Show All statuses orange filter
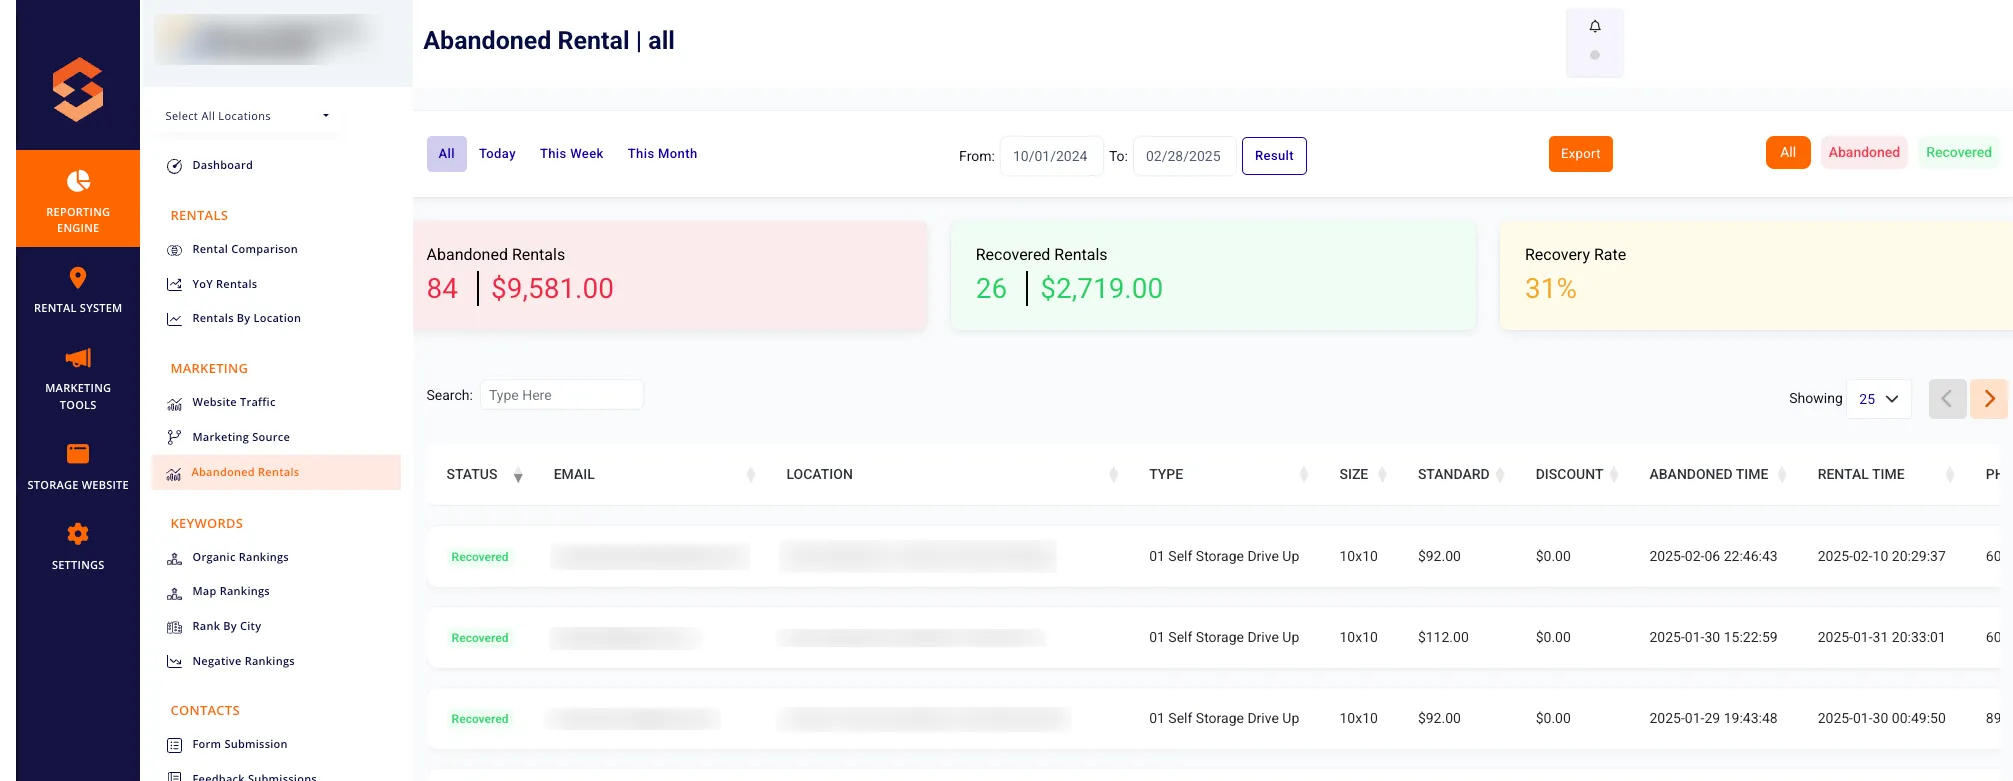Image resolution: width=2013 pixels, height=781 pixels. pyautogui.click(x=1788, y=153)
